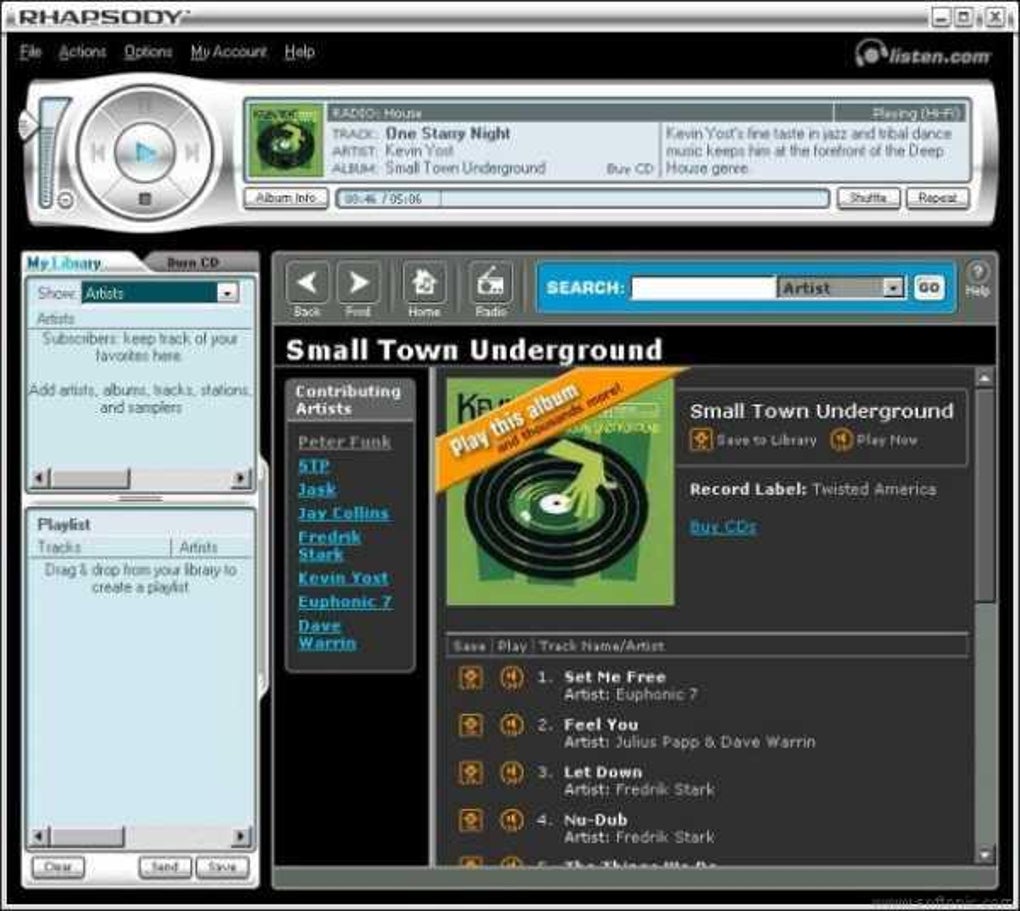Viewport: 1020px width, 911px height.
Task: Open the Help menu
Action: coord(299,51)
